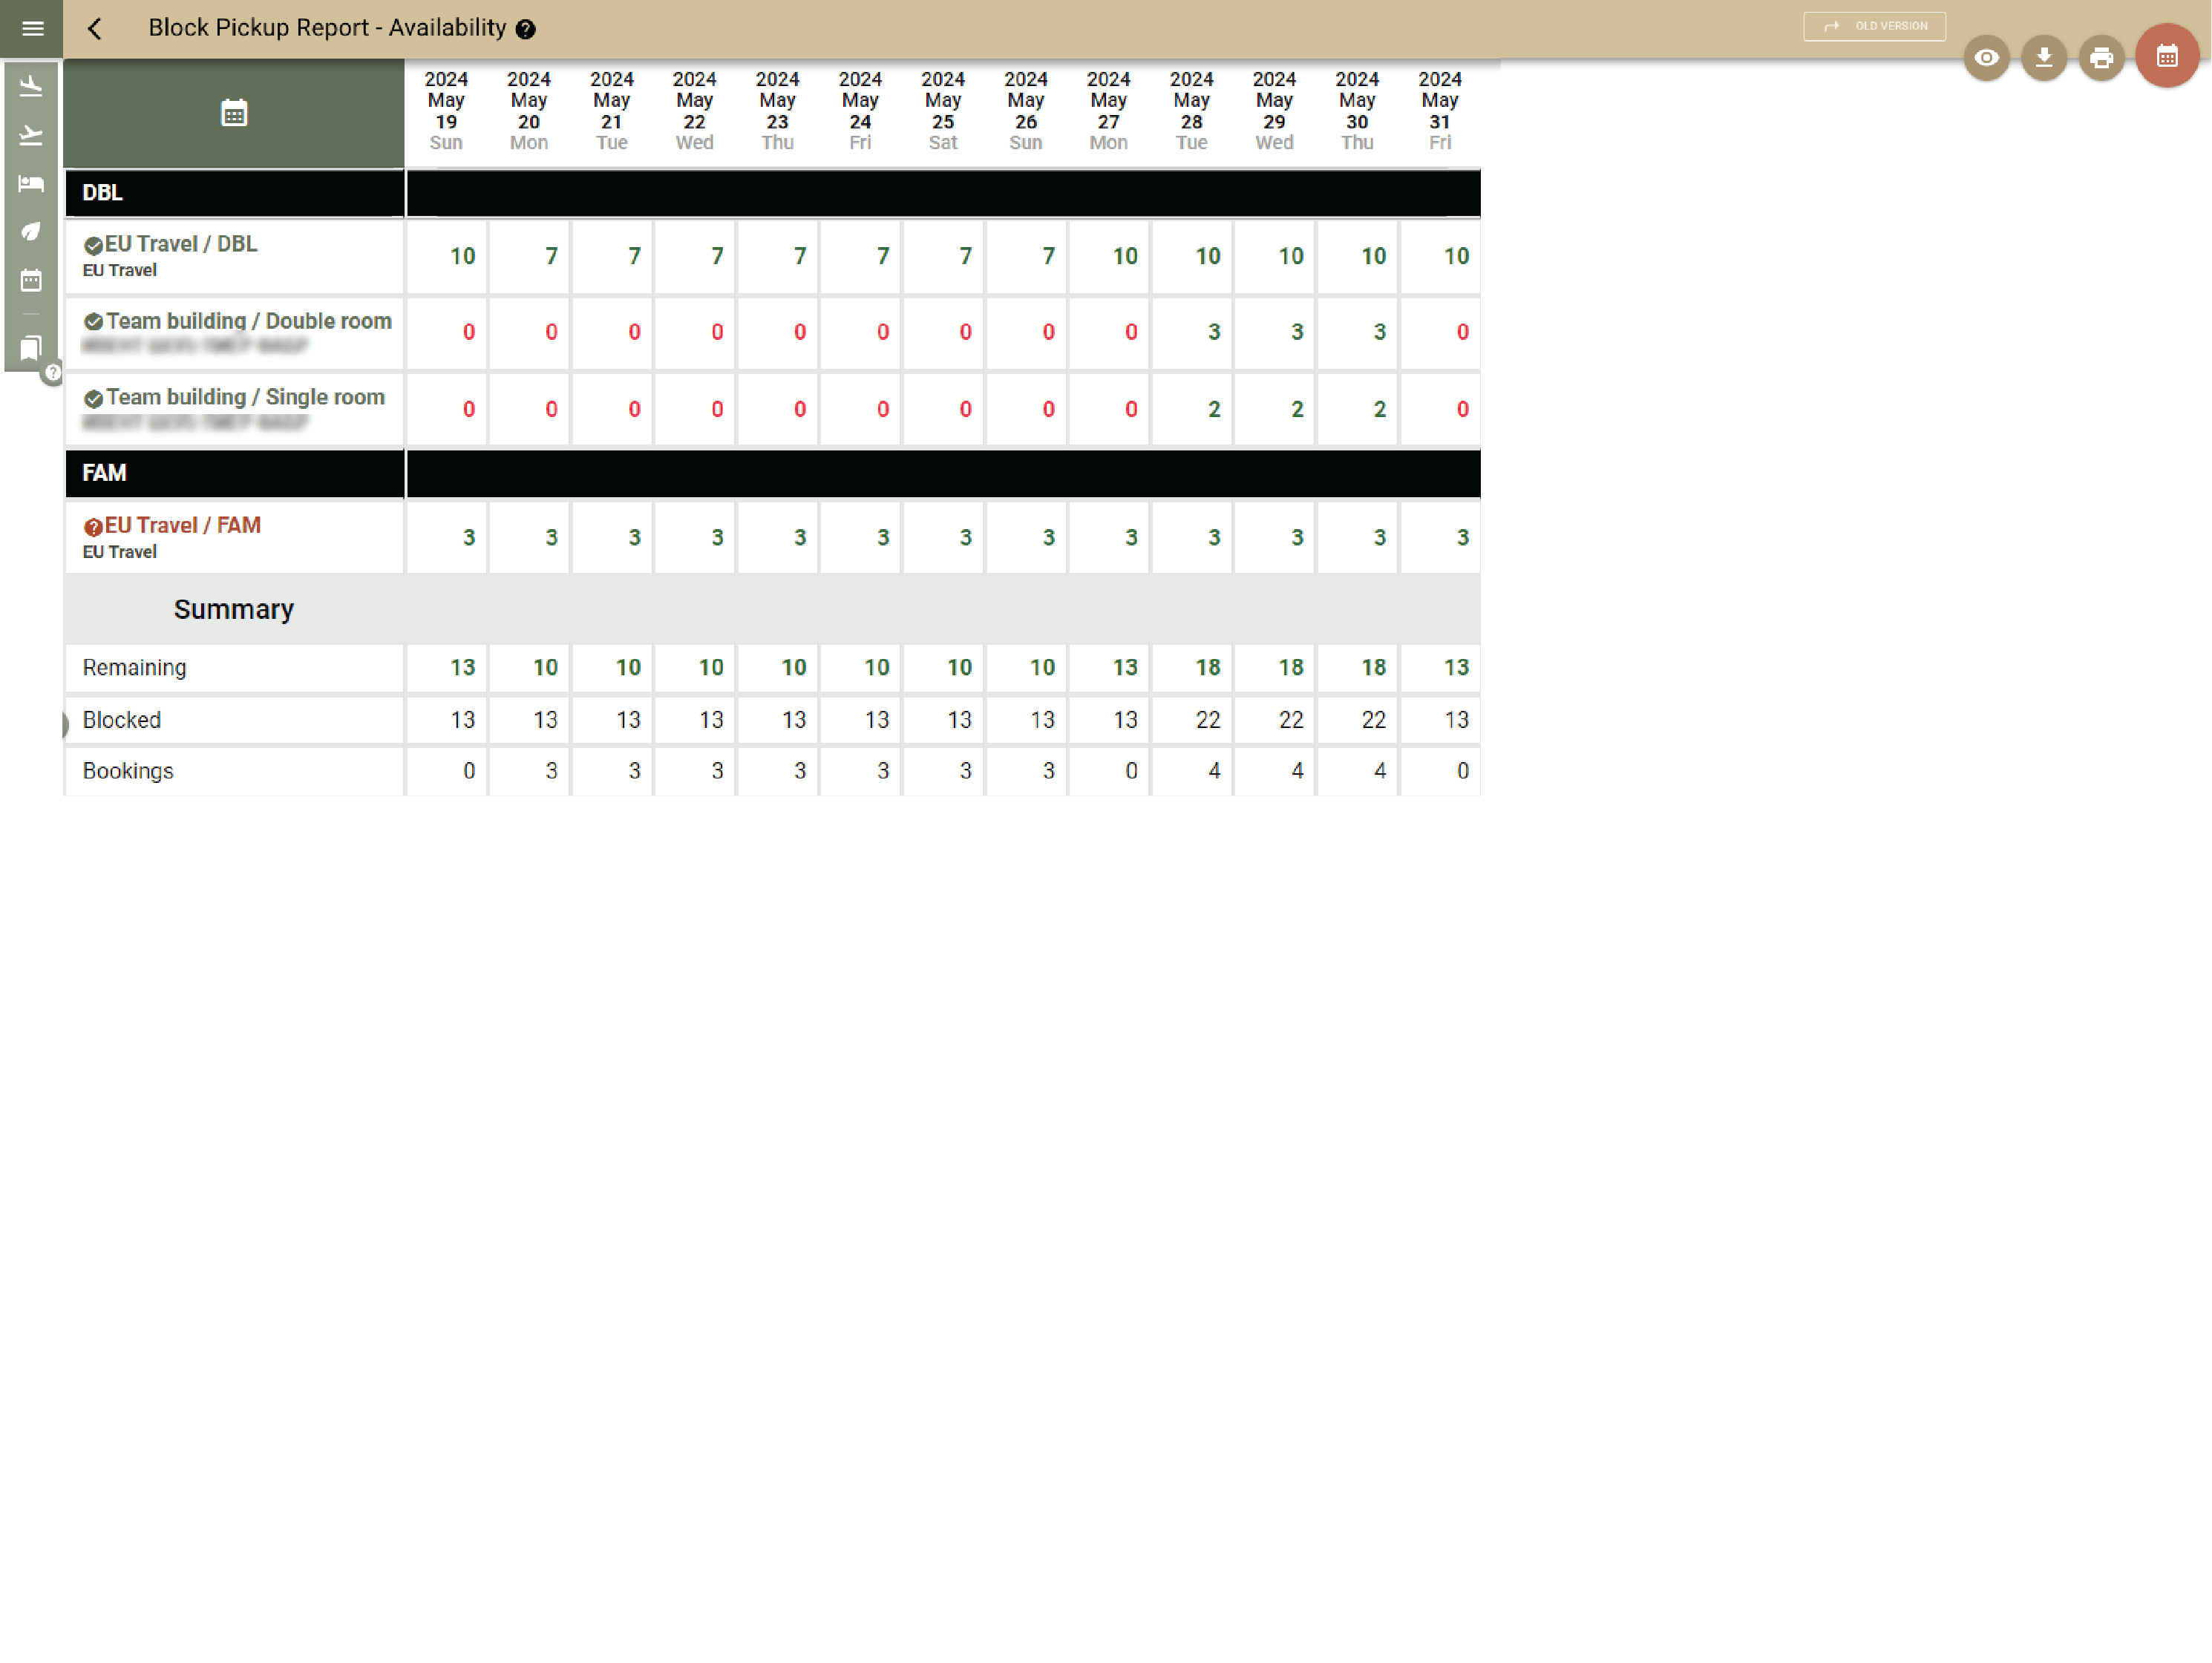Toggle the eye visibility options button
The width and height of the screenshot is (2212, 1663).
point(1986,58)
